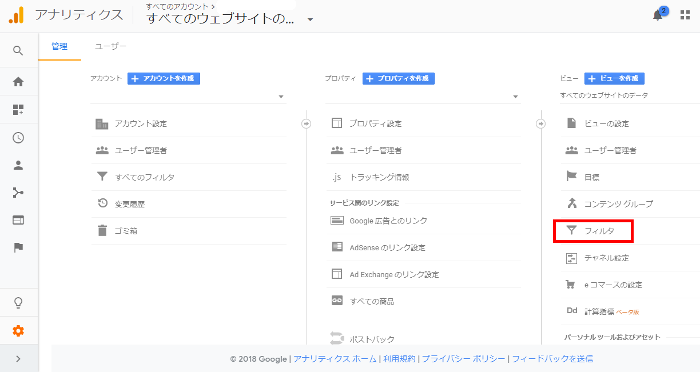
Task: Open the Google apps grid icon
Action: (685, 15)
